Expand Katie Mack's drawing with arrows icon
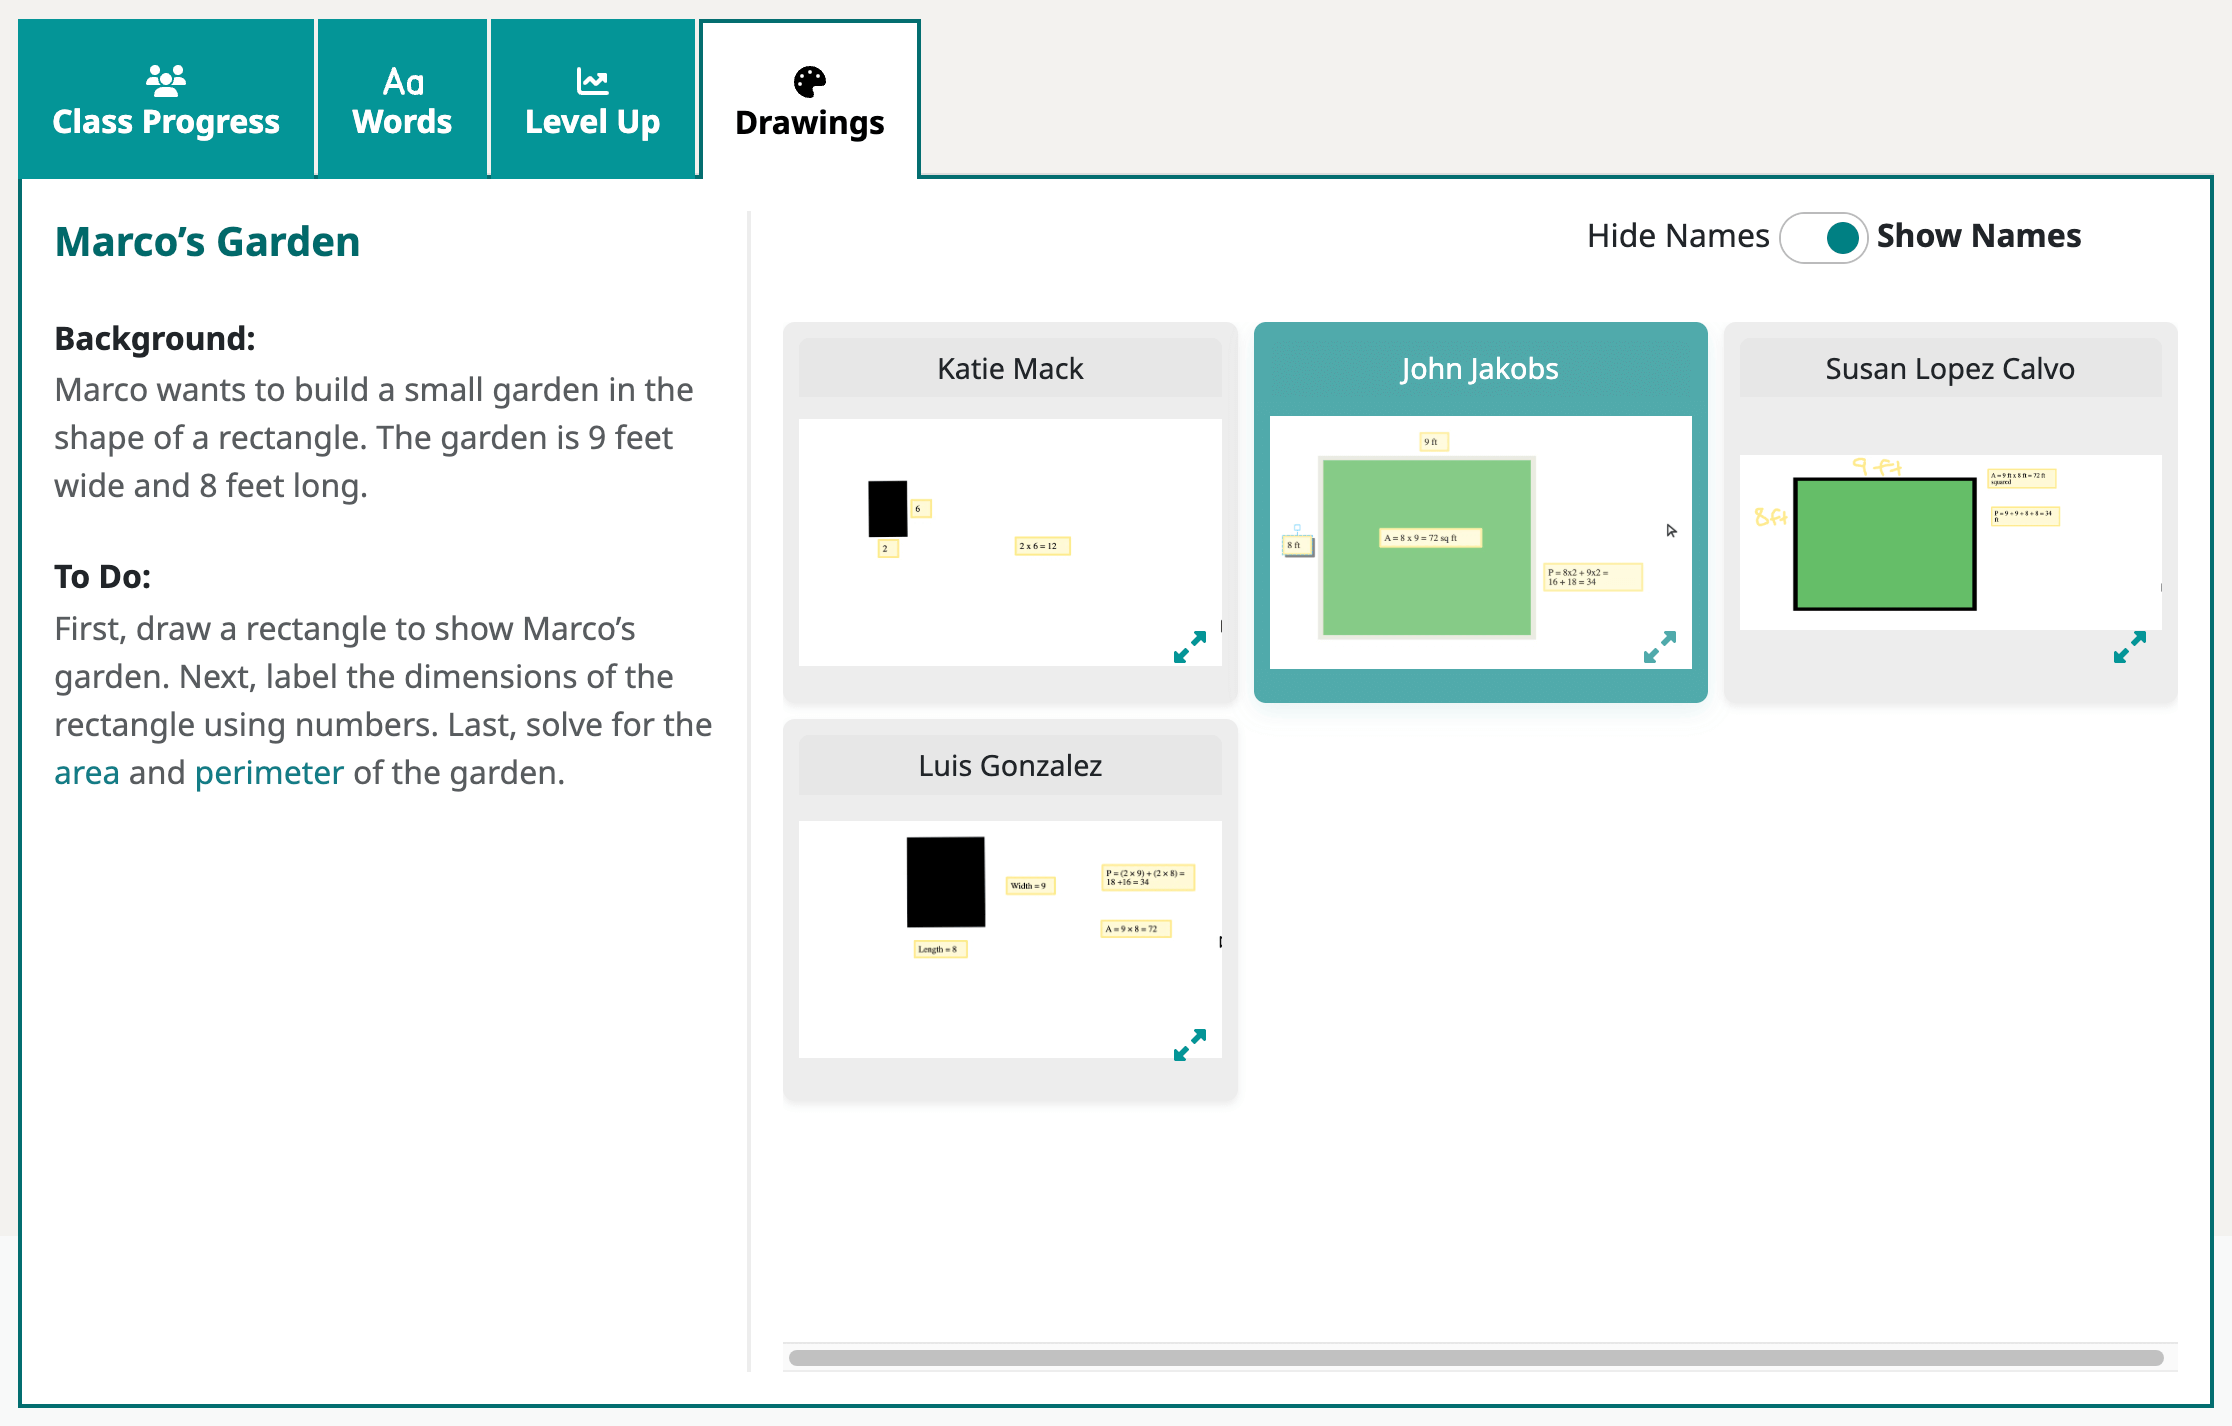Screen dimensions: 2232x1426 [1189, 647]
